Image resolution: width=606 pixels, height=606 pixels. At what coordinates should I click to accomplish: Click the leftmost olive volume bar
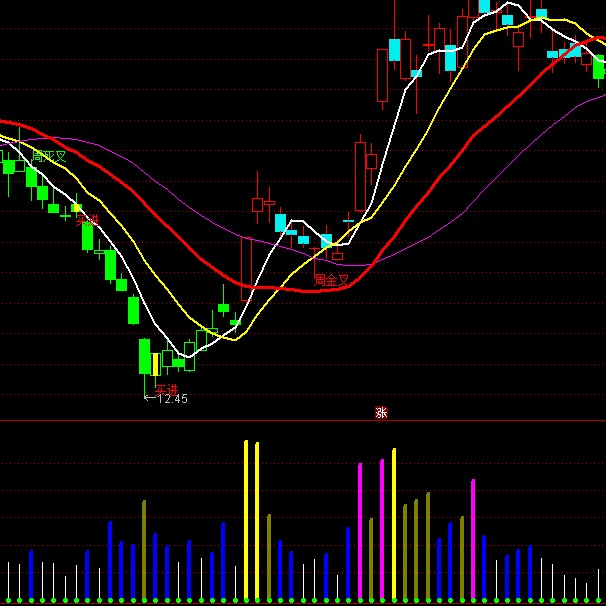pos(144,548)
